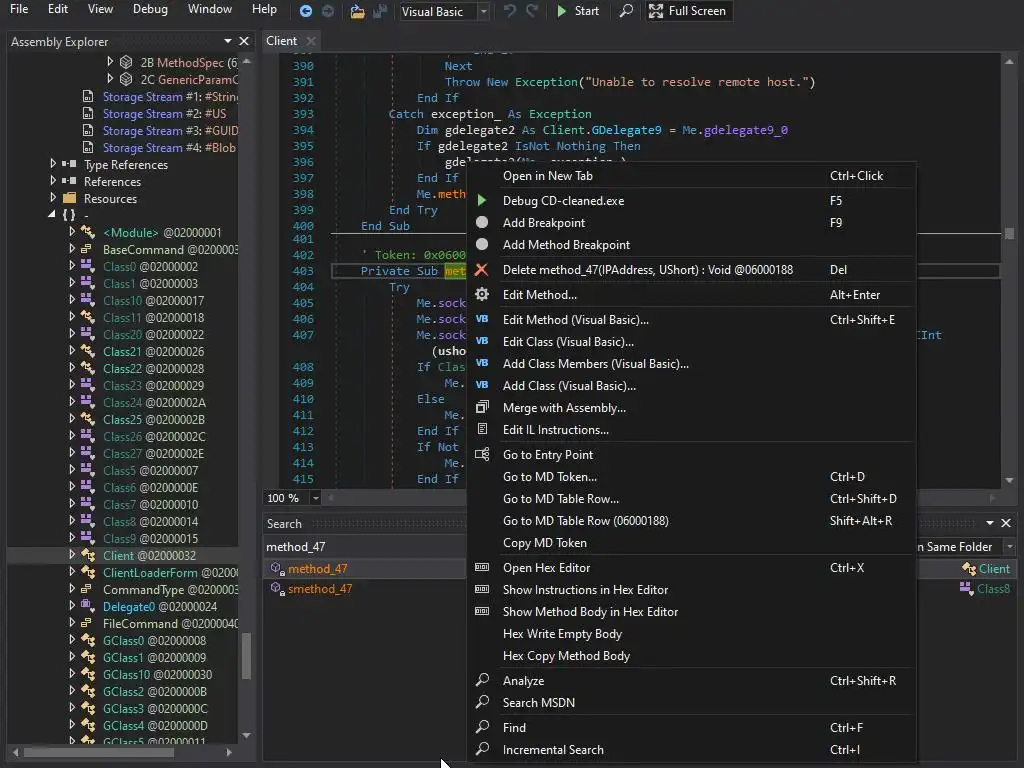The height and width of the screenshot is (768, 1024).
Task: Choose Edit IL Instructions from context menu
Action: [x=555, y=430]
